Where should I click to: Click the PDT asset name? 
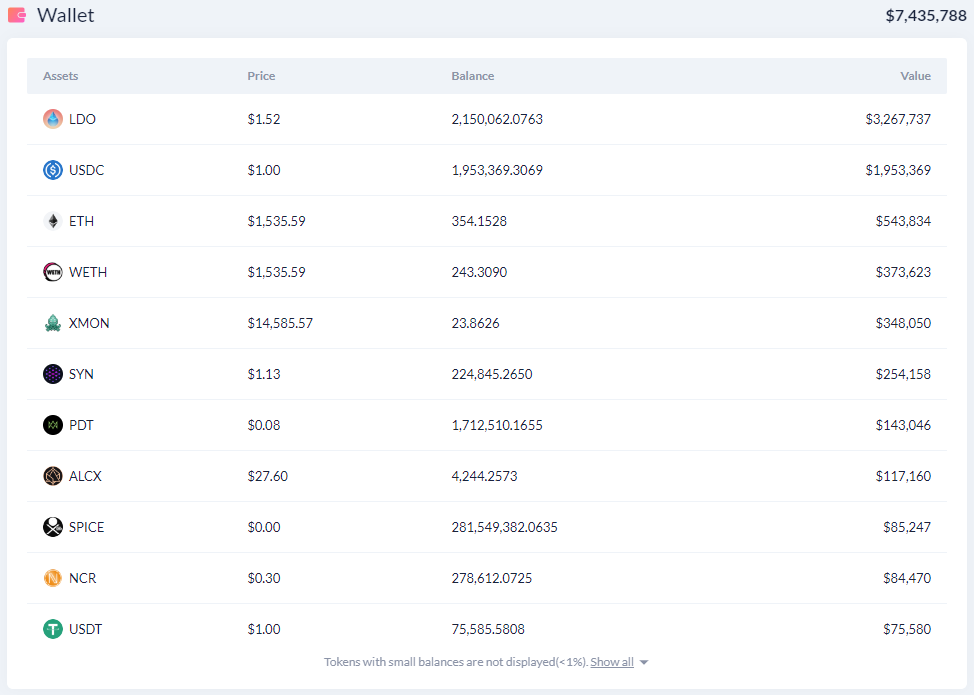coord(81,425)
